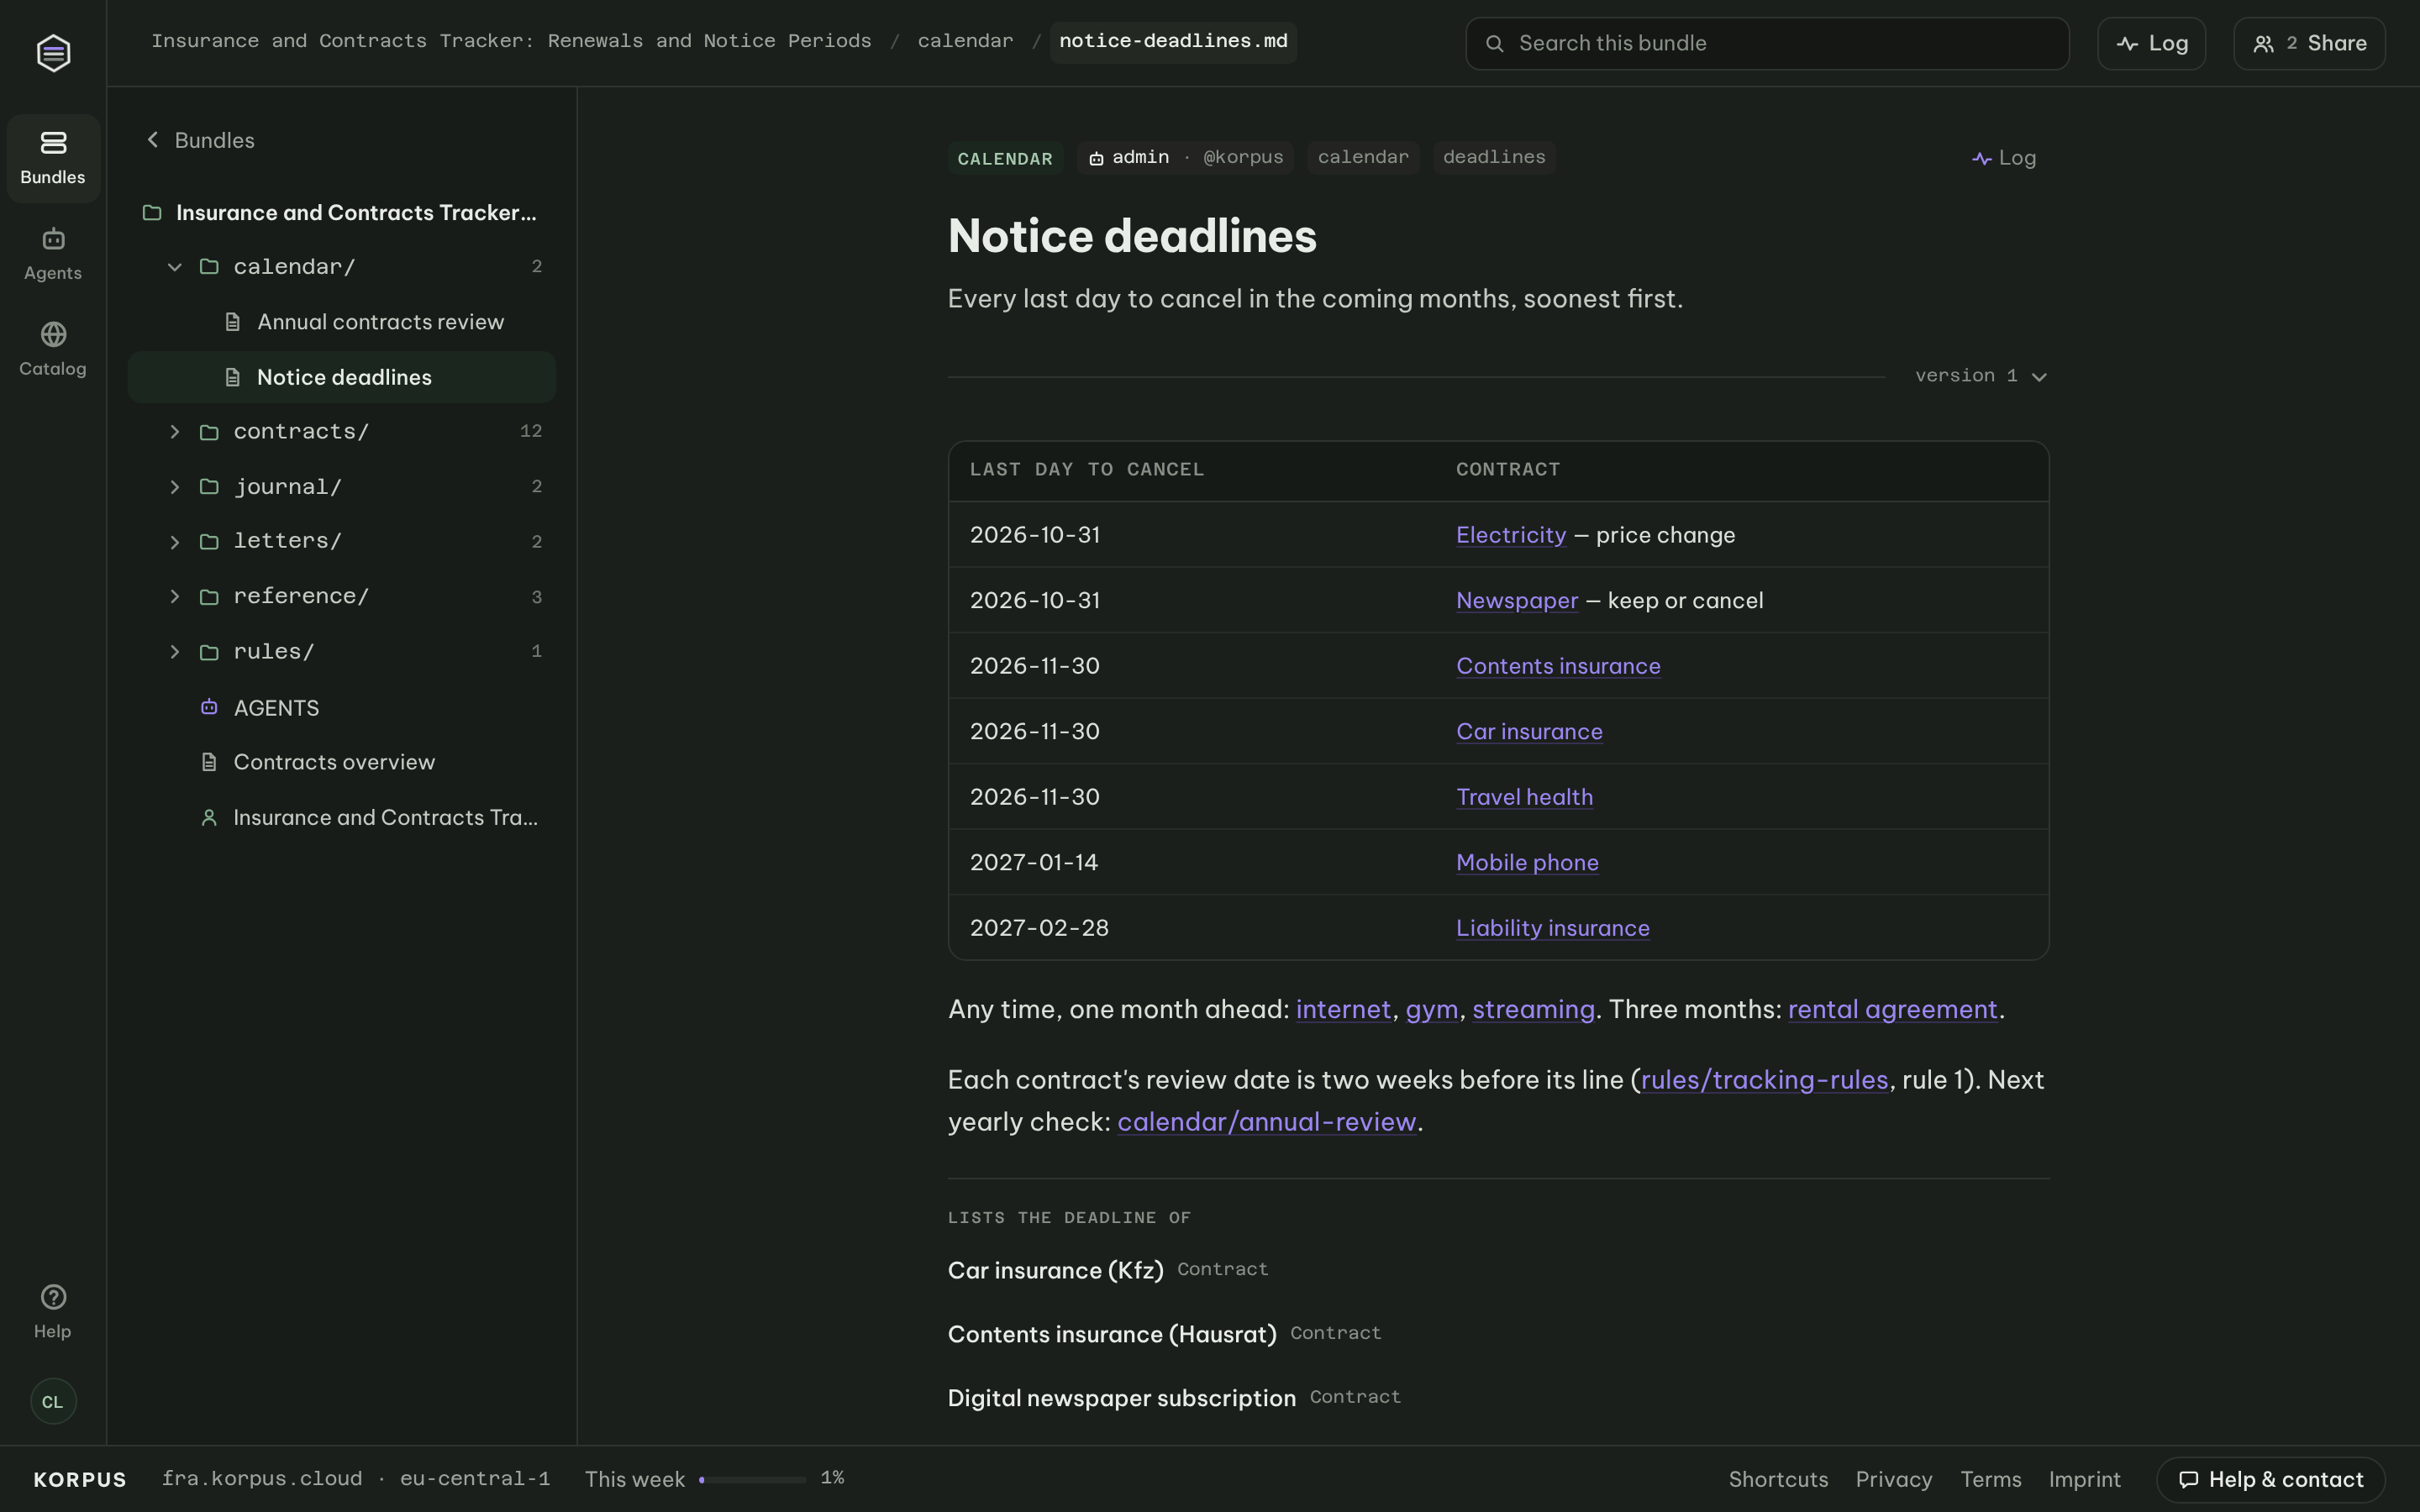Open Insurance and Contracts Tra... profile item
This screenshot has width=2420, height=1512.
click(340, 817)
